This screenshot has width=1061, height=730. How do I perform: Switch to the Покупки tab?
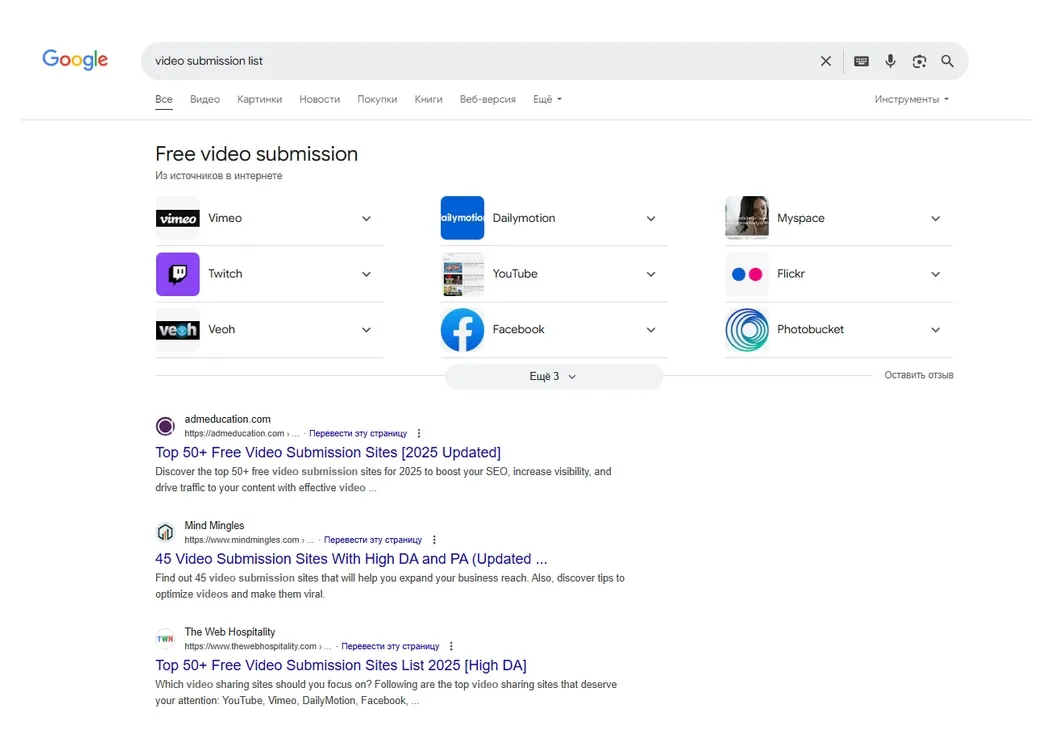click(377, 99)
